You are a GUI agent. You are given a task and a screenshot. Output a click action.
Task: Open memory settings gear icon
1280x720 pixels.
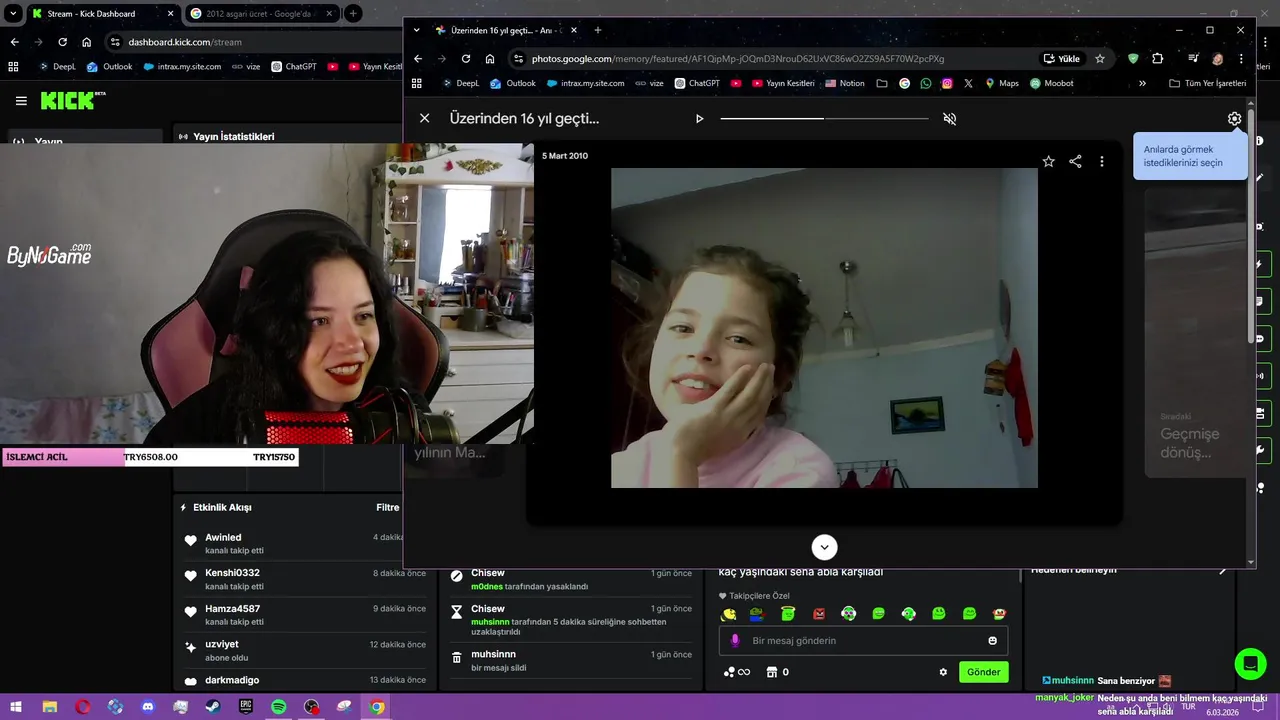tap(1234, 118)
